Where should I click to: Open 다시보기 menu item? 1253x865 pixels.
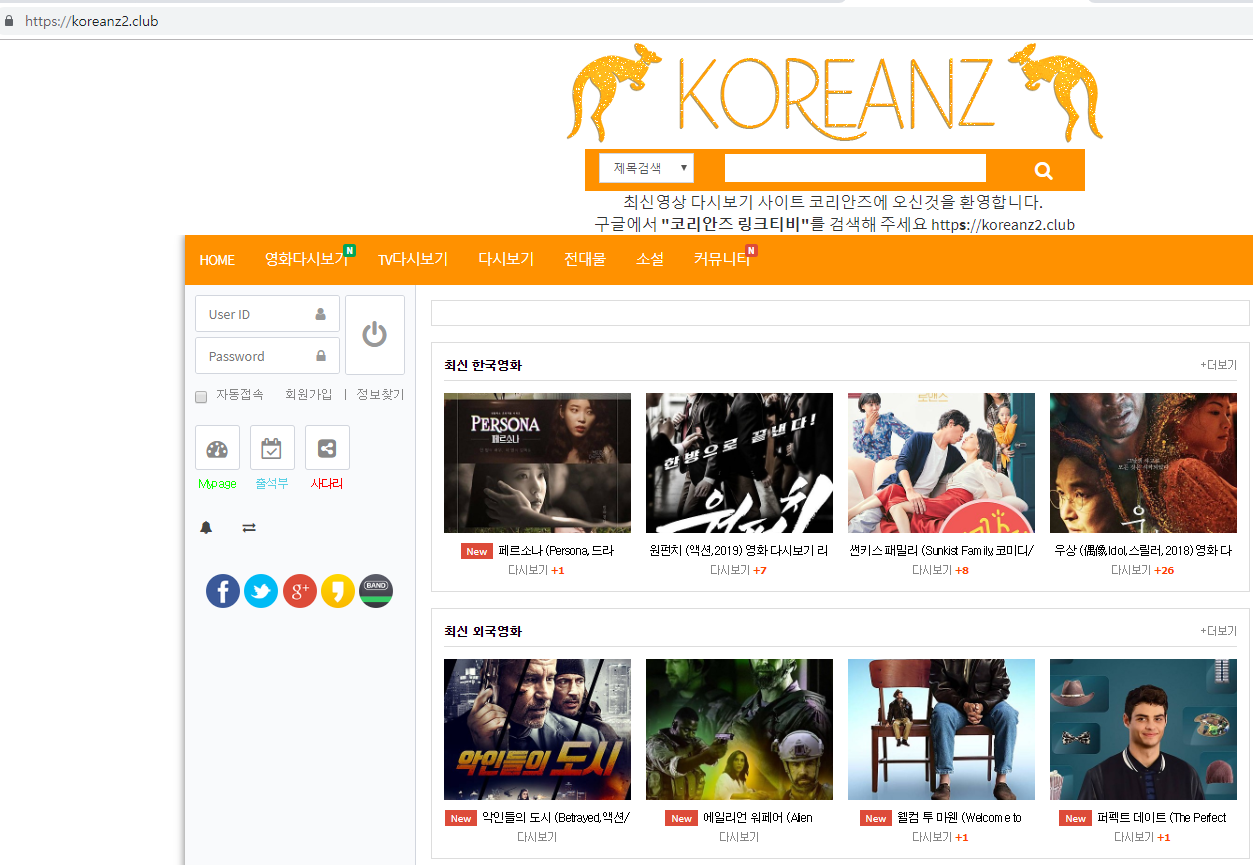click(506, 259)
